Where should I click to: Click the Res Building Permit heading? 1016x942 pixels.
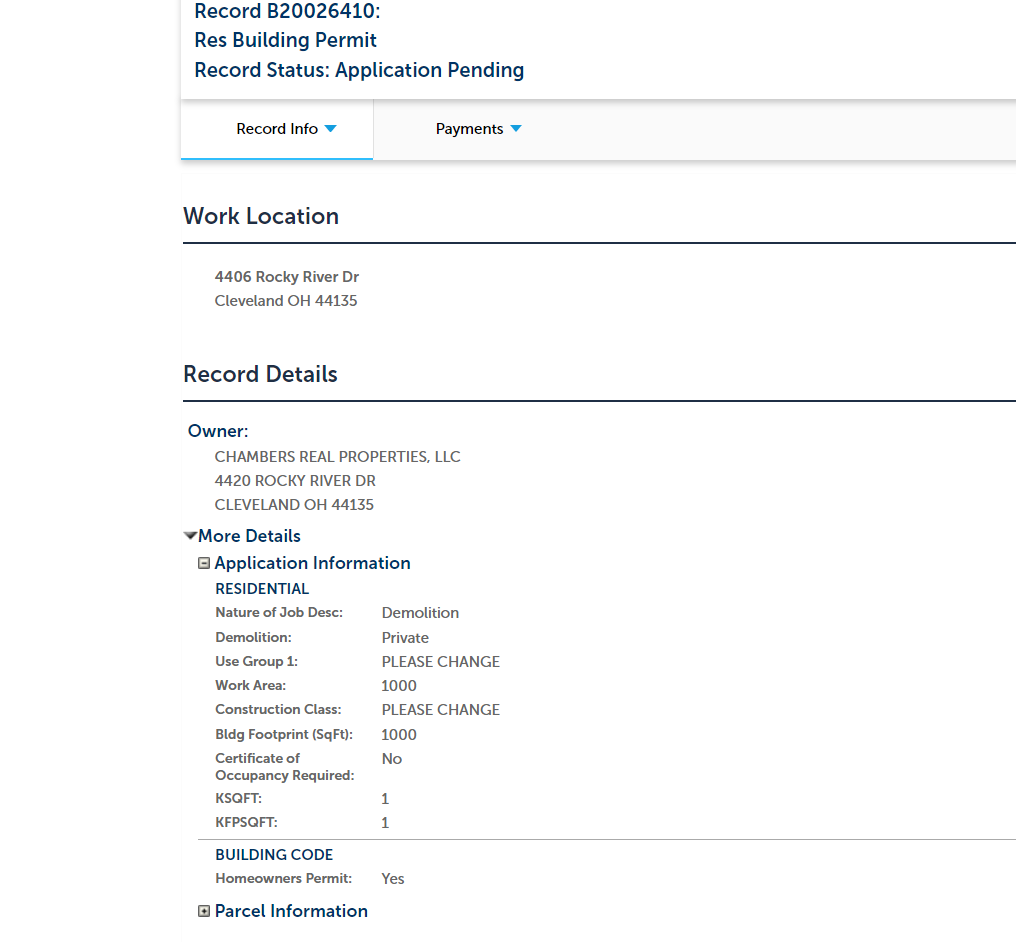coord(285,40)
